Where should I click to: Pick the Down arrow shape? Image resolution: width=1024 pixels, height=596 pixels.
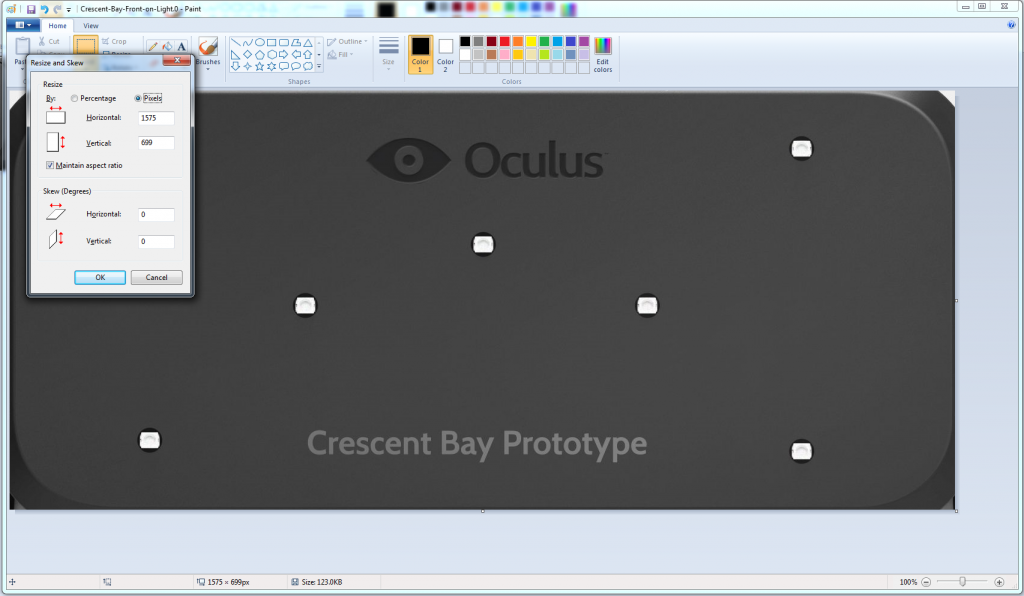click(235, 67)
